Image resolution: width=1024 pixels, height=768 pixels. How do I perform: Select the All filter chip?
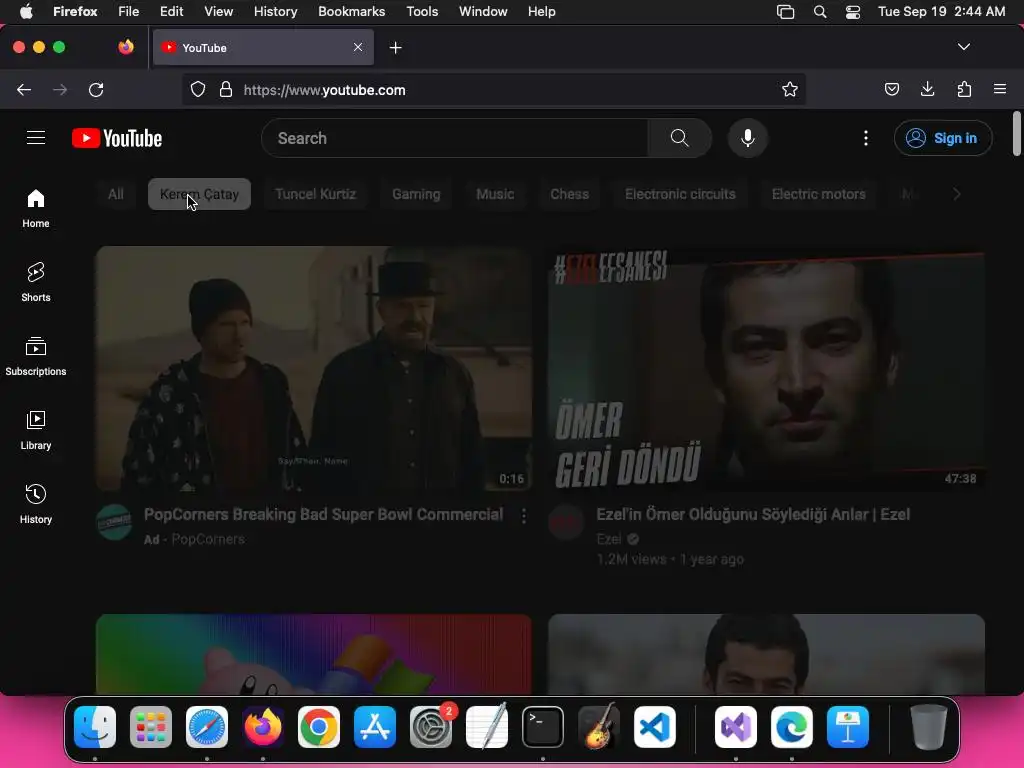(116, 194)
